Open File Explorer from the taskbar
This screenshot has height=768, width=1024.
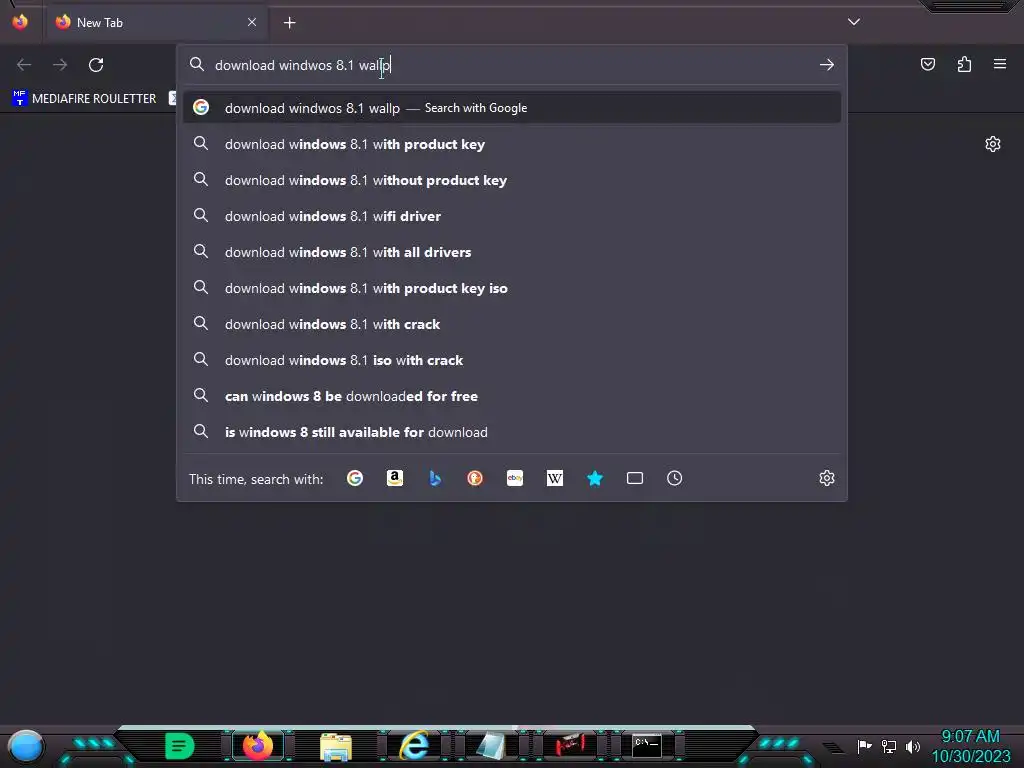pyautogui.click(x=336, y=746)
